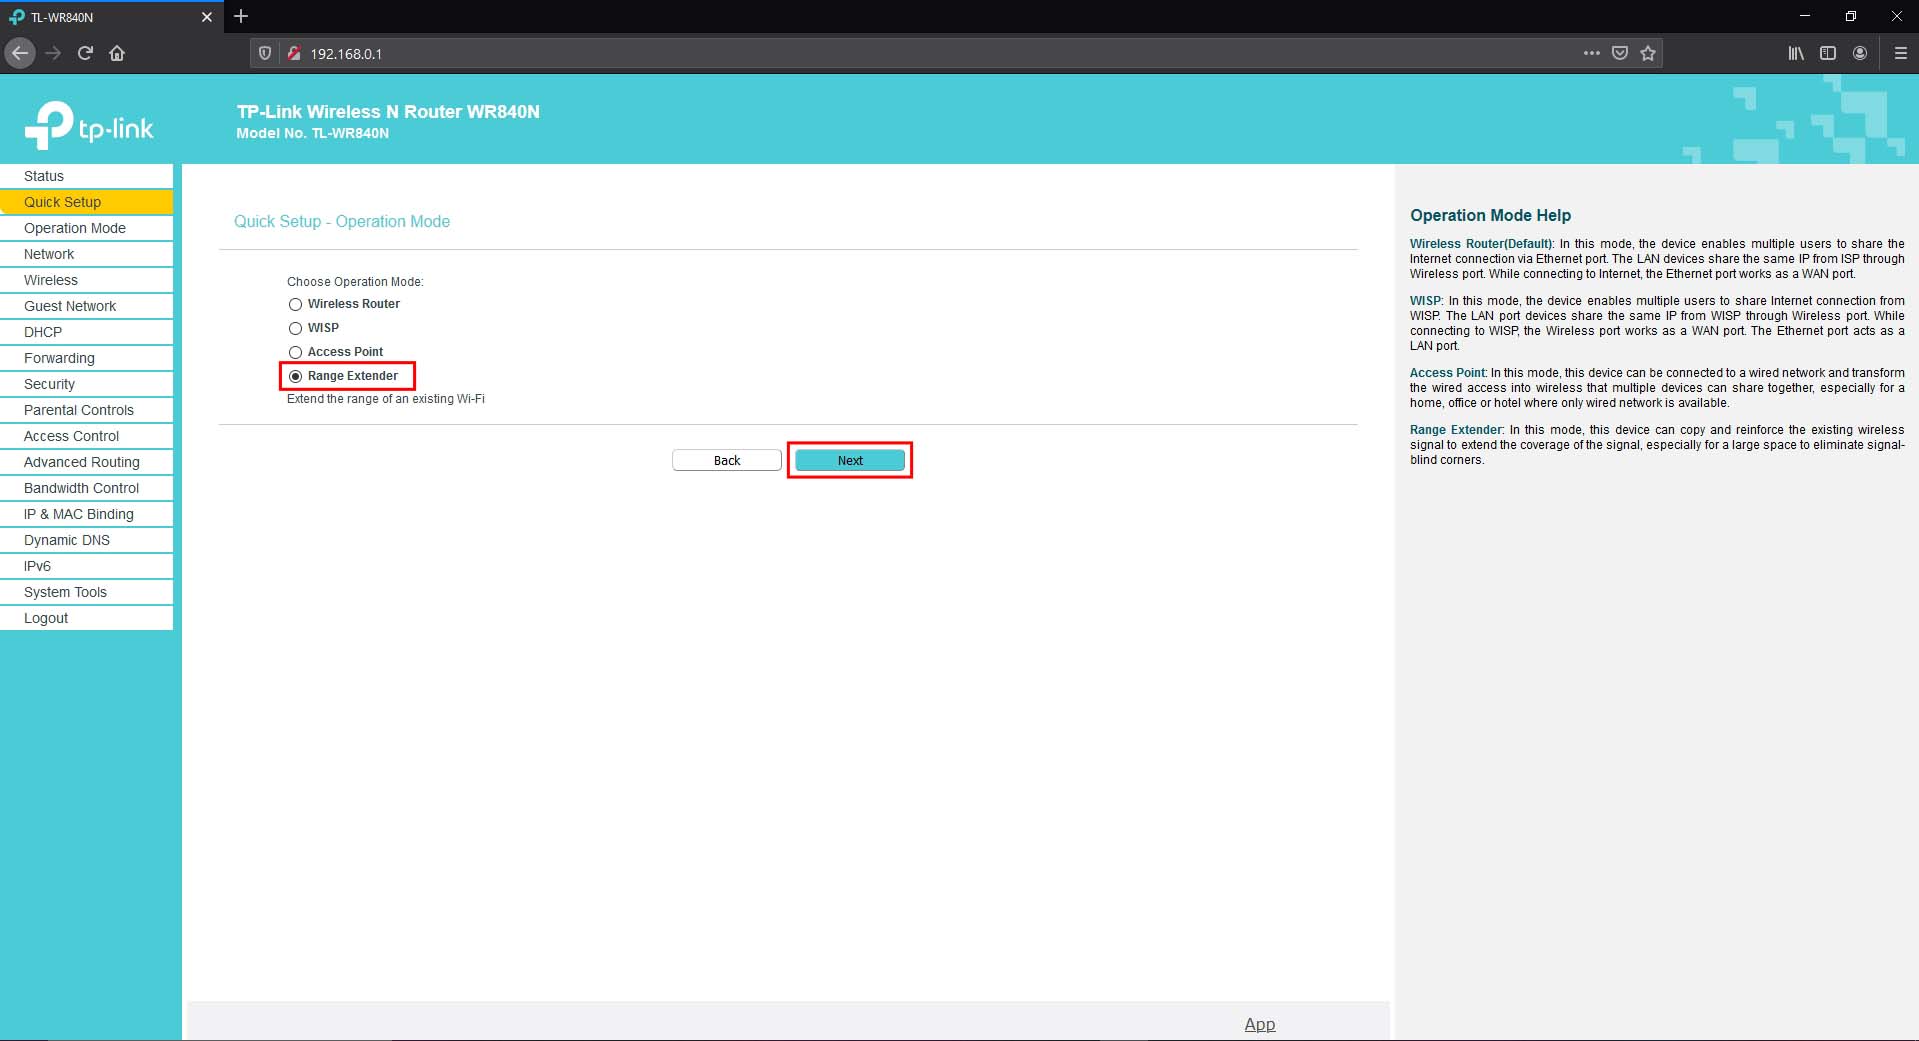Click Logout in the sidebar

click(86, 618)
